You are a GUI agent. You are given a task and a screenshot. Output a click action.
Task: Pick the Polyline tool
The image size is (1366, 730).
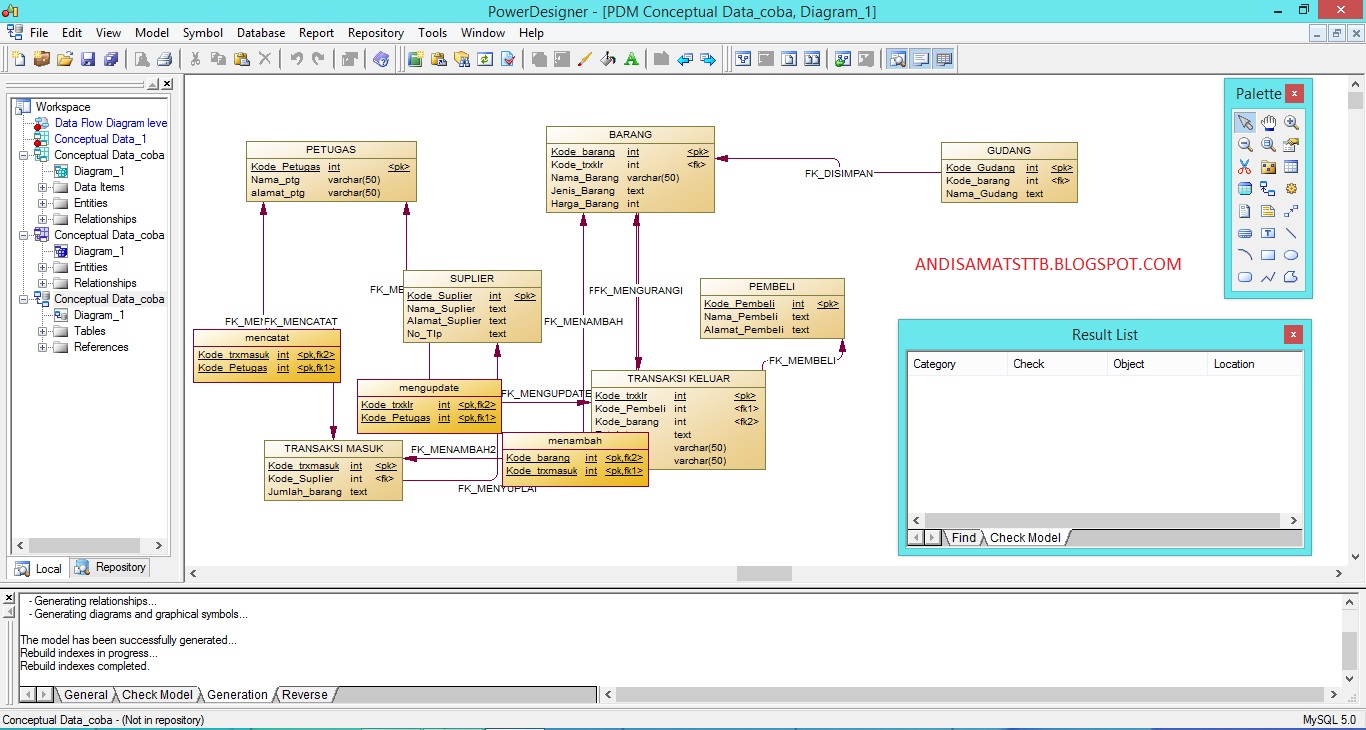pyautogui.click(x=1268, y=277)
